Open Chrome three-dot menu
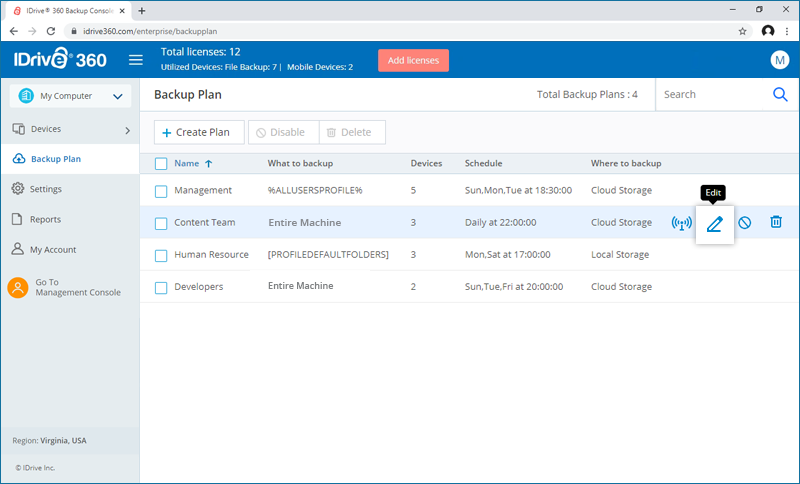The image size is (800, 484). (787, 31)
